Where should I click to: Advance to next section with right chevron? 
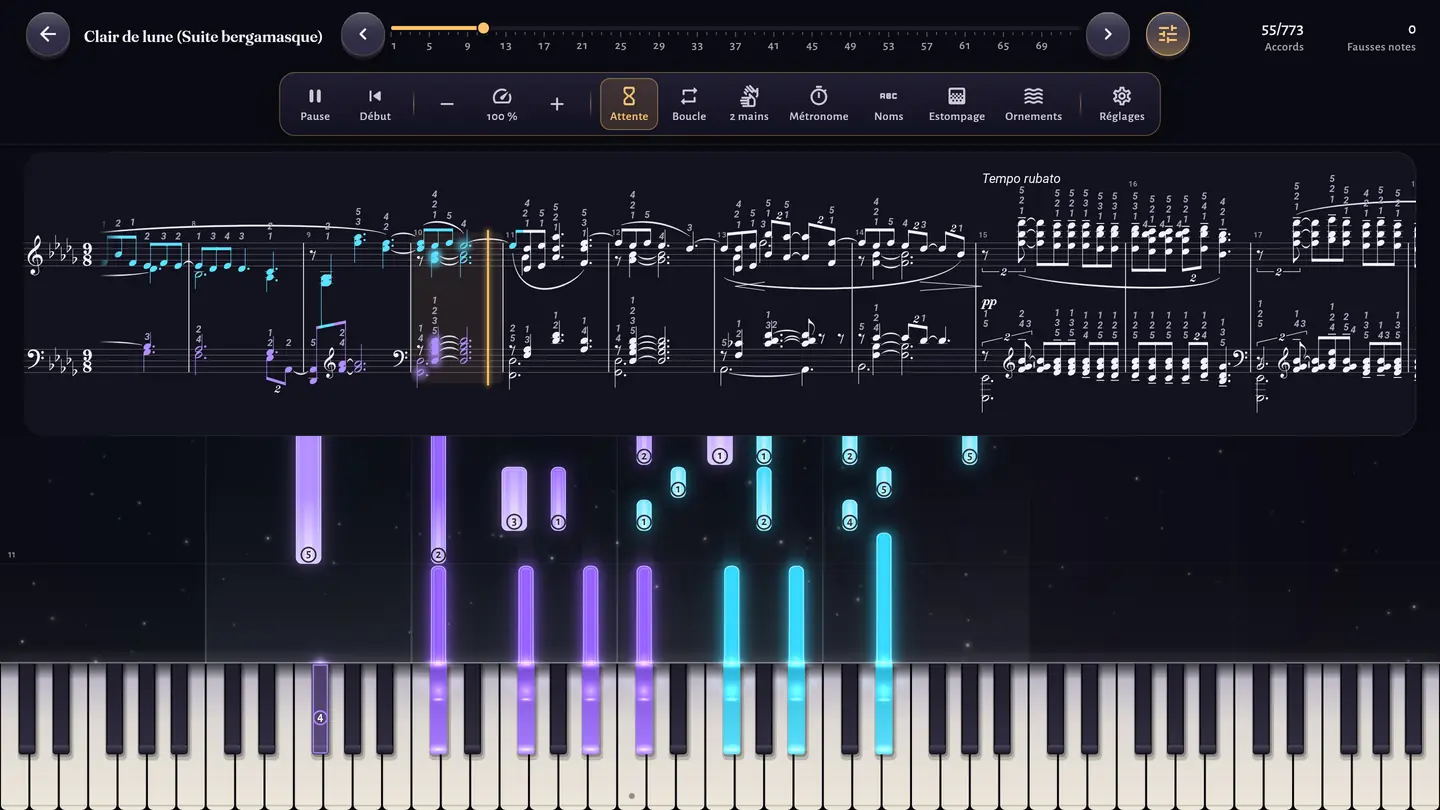(1108, 35)
